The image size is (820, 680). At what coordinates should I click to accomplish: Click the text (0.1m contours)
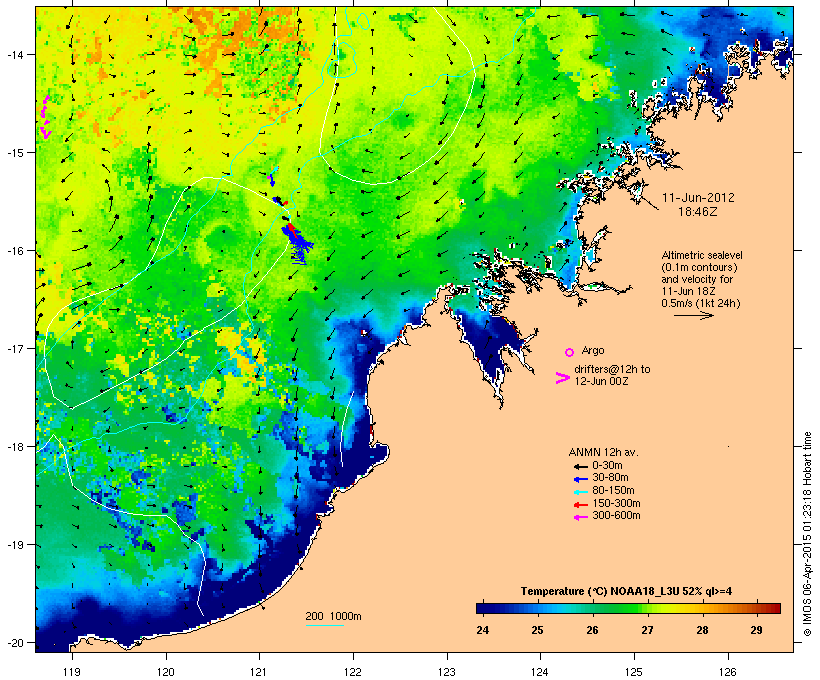click(699, 267)
